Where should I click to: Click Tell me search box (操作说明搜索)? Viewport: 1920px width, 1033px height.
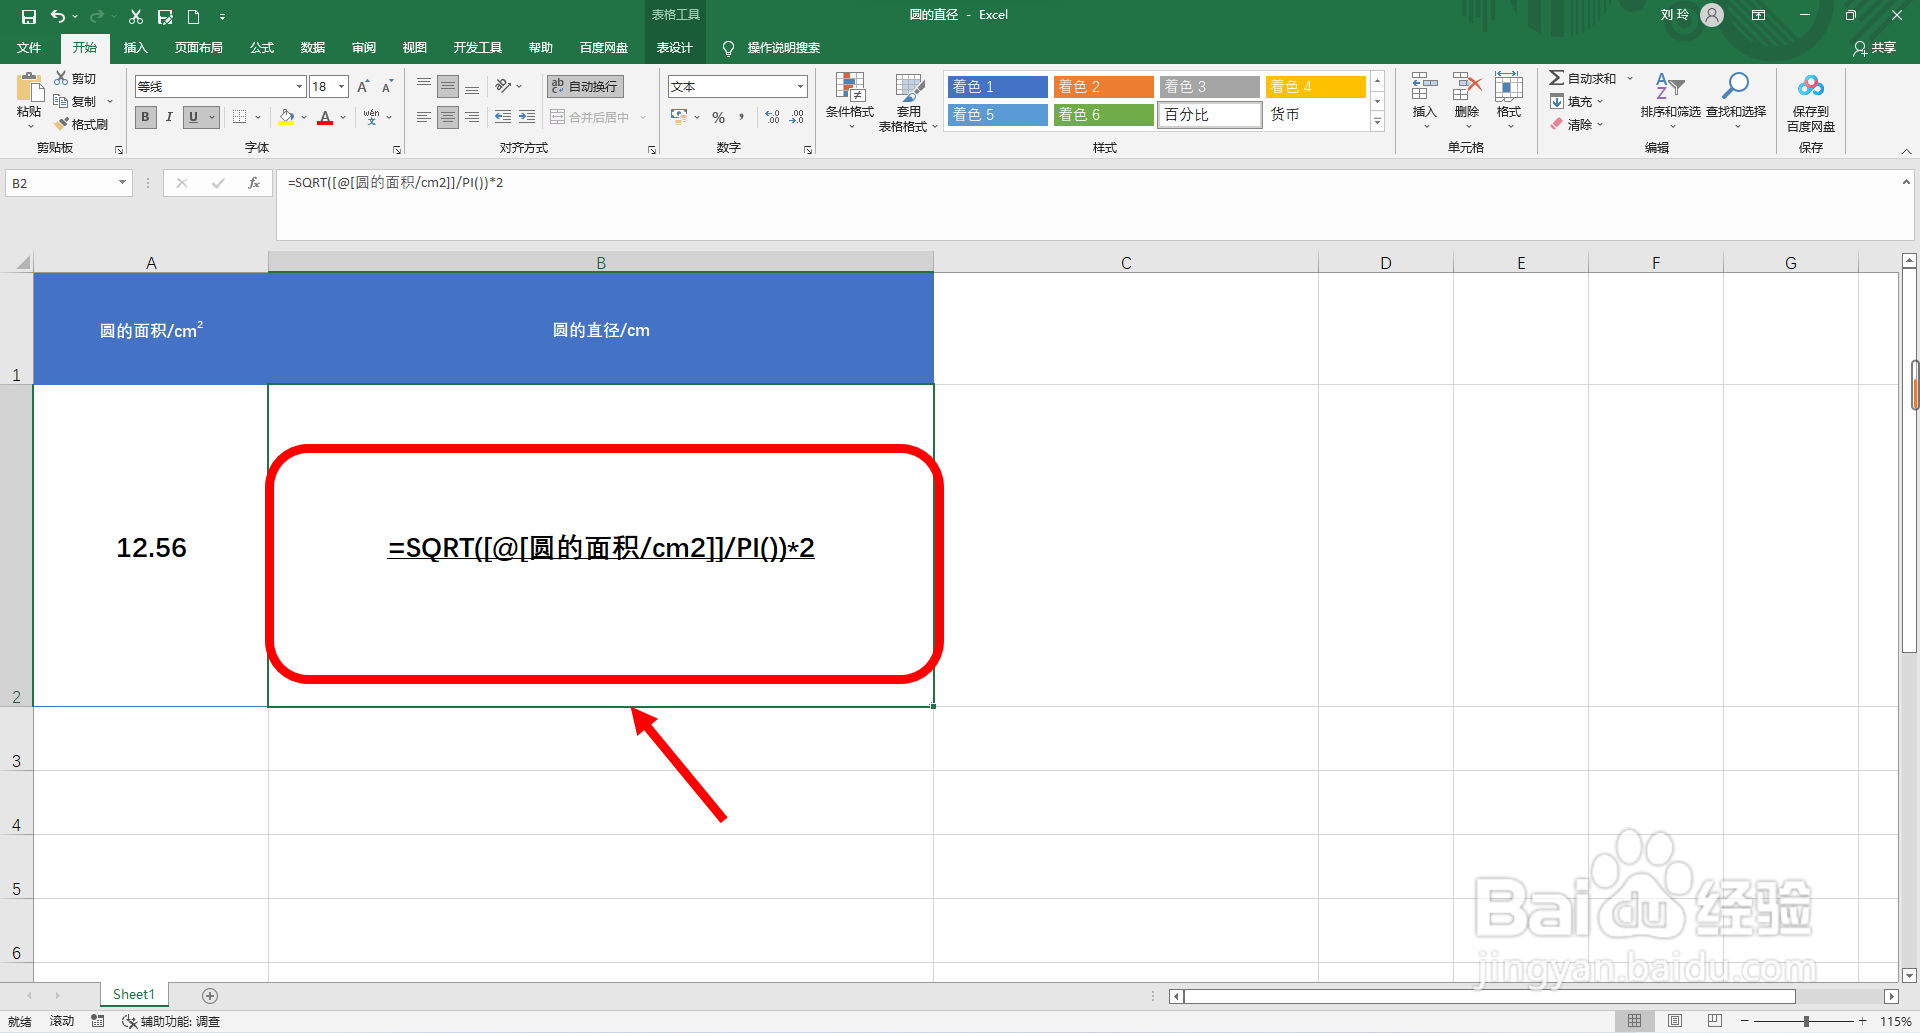click(771, 47)
